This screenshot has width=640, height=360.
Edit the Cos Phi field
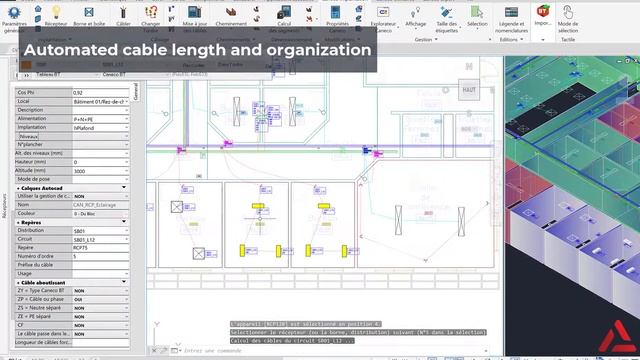tap(101, 93)
